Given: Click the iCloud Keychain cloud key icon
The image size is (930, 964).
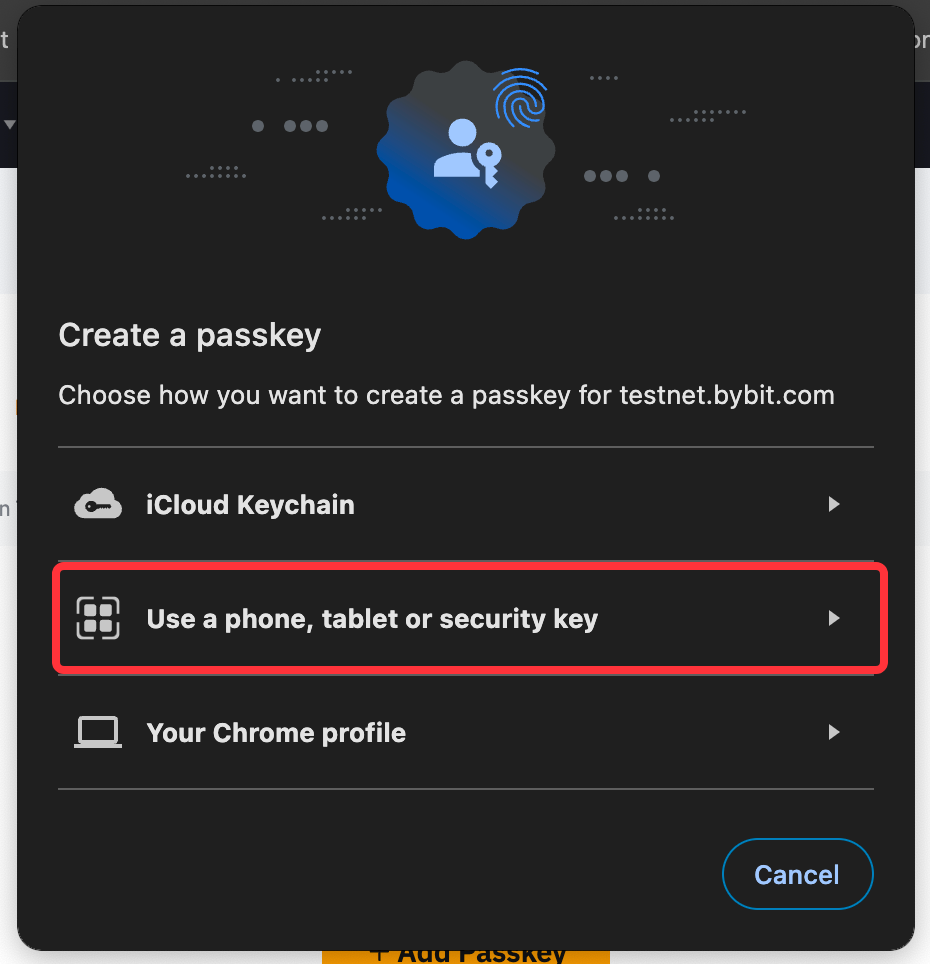Looking at the screenshot, I should pyautogui.click(x=98, y=505).
